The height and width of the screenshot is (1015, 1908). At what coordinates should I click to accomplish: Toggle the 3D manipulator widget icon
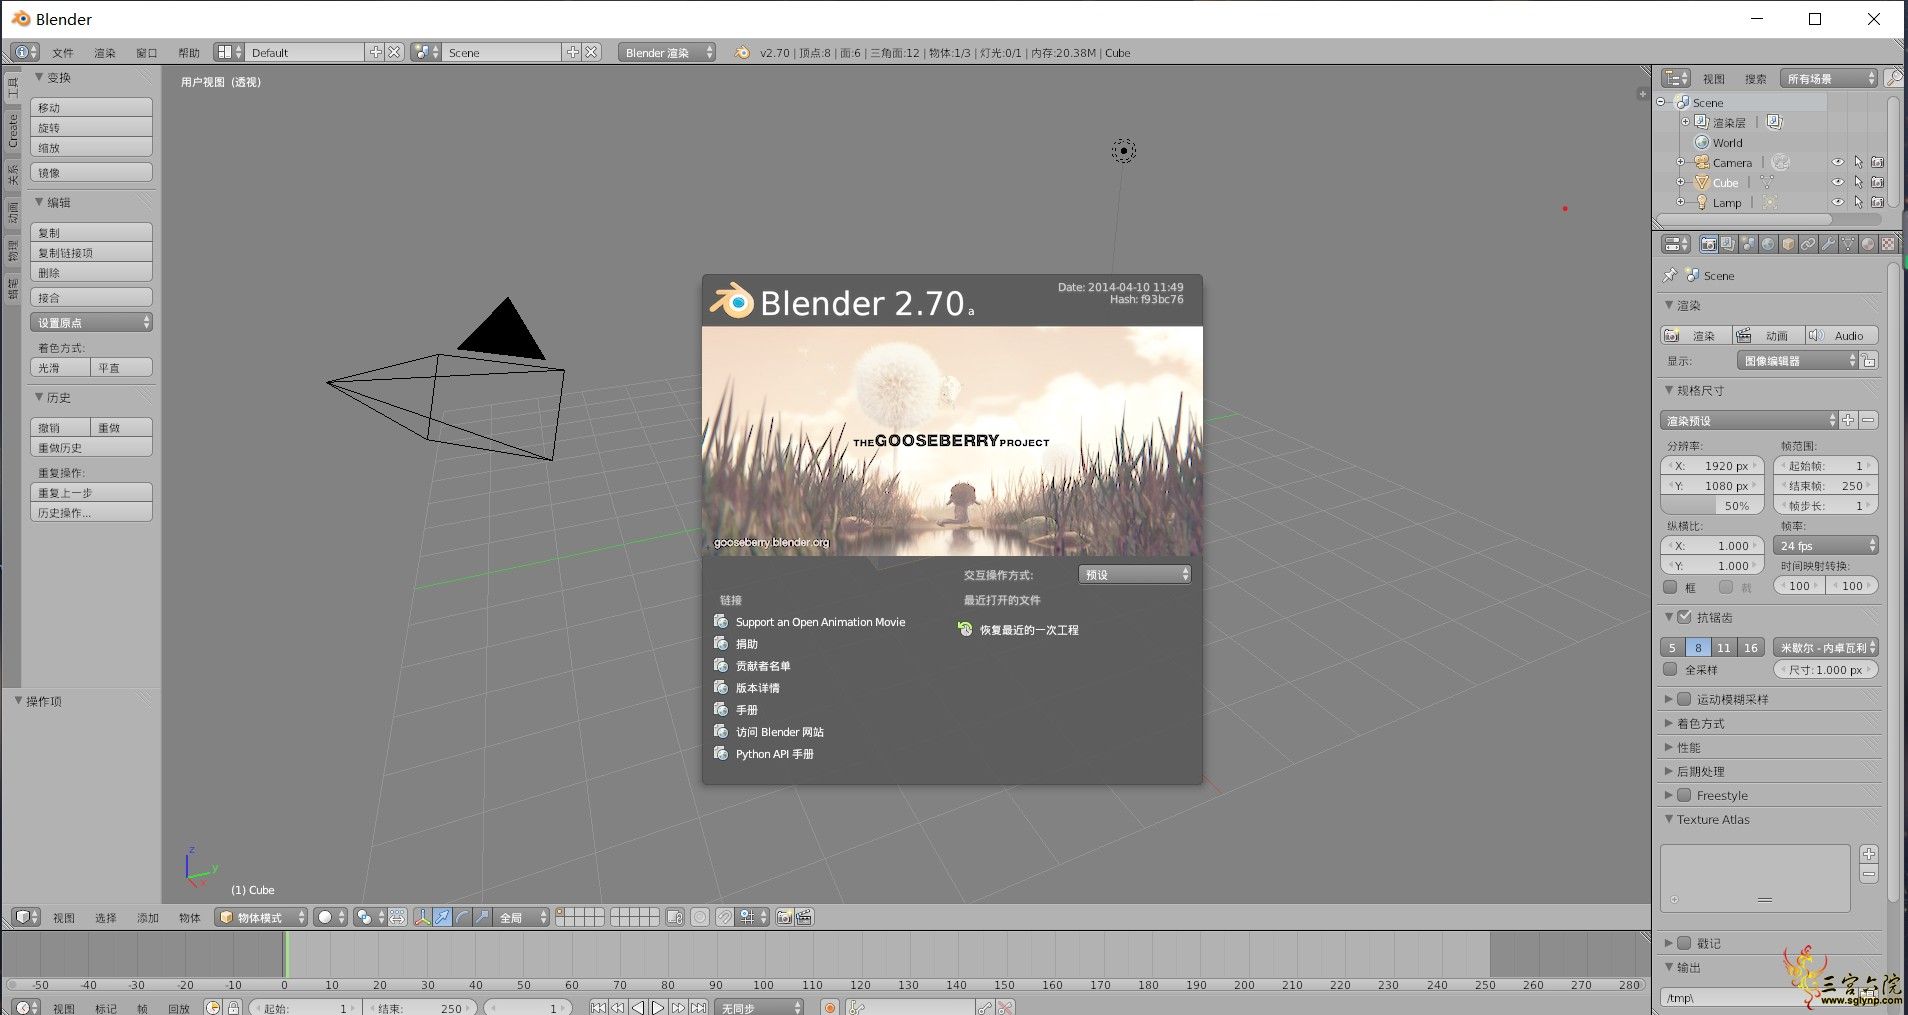click(422, 917)
